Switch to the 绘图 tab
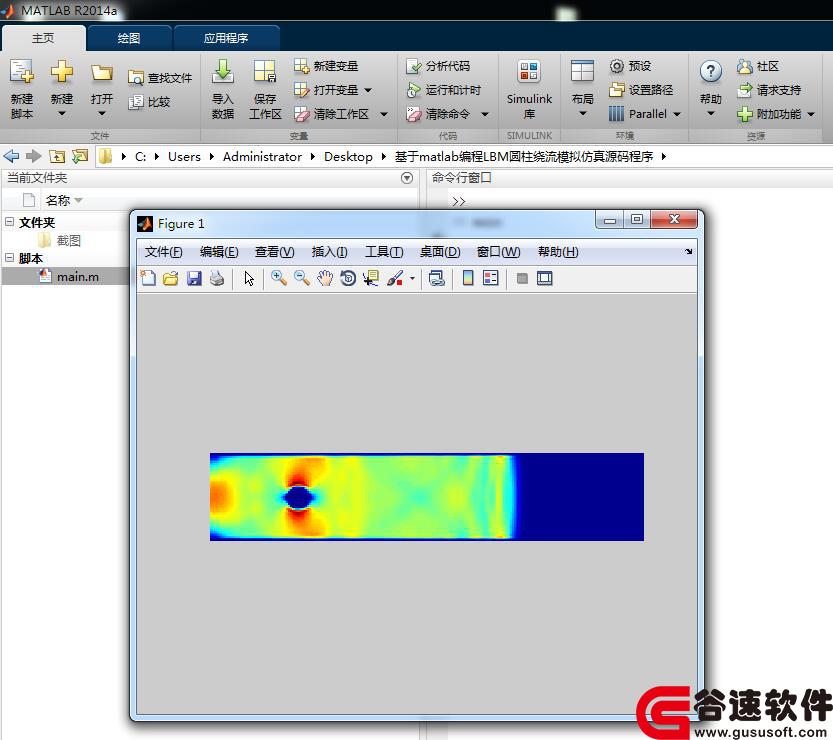 click(129, 38)
